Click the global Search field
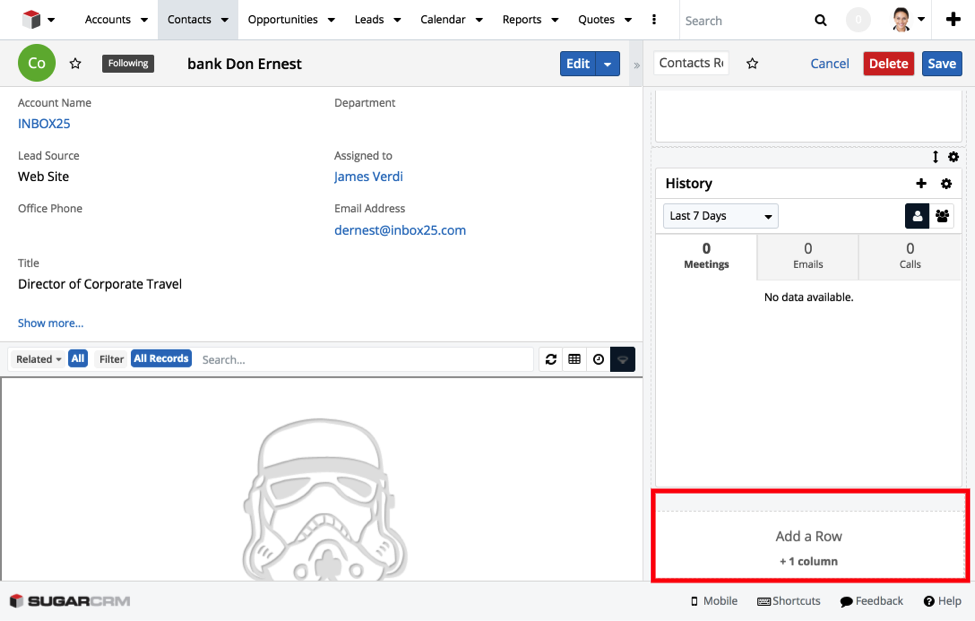Viewport: 975px width, 621px height. (x=746, y=21)
